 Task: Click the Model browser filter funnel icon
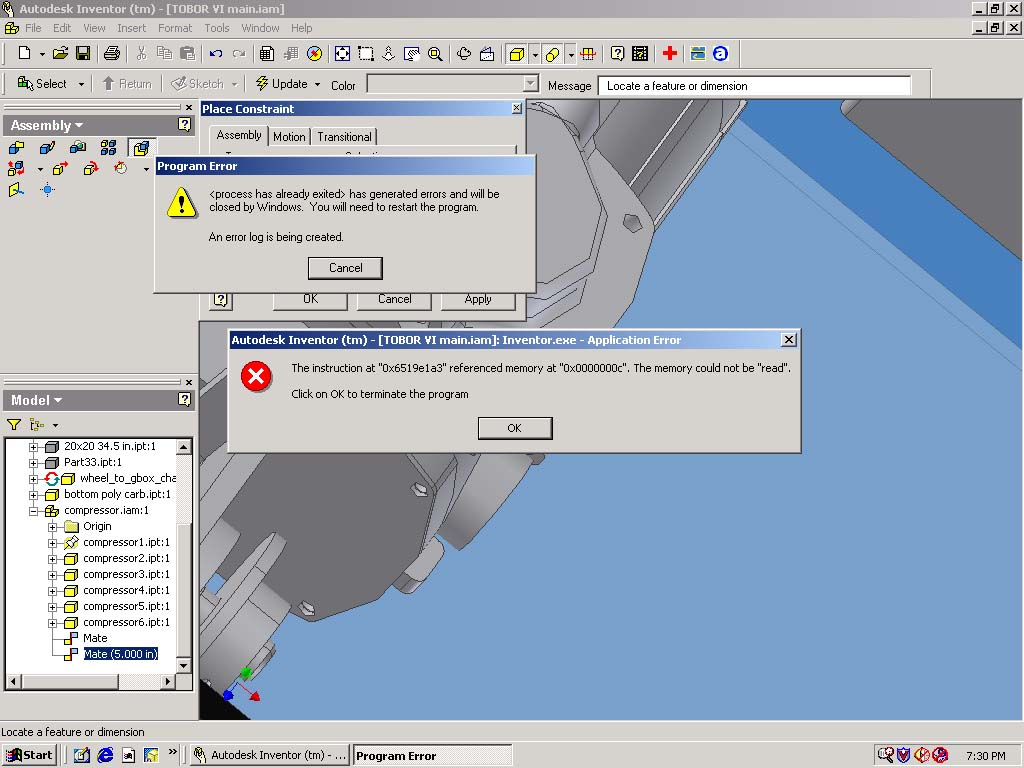coord(14,424)
